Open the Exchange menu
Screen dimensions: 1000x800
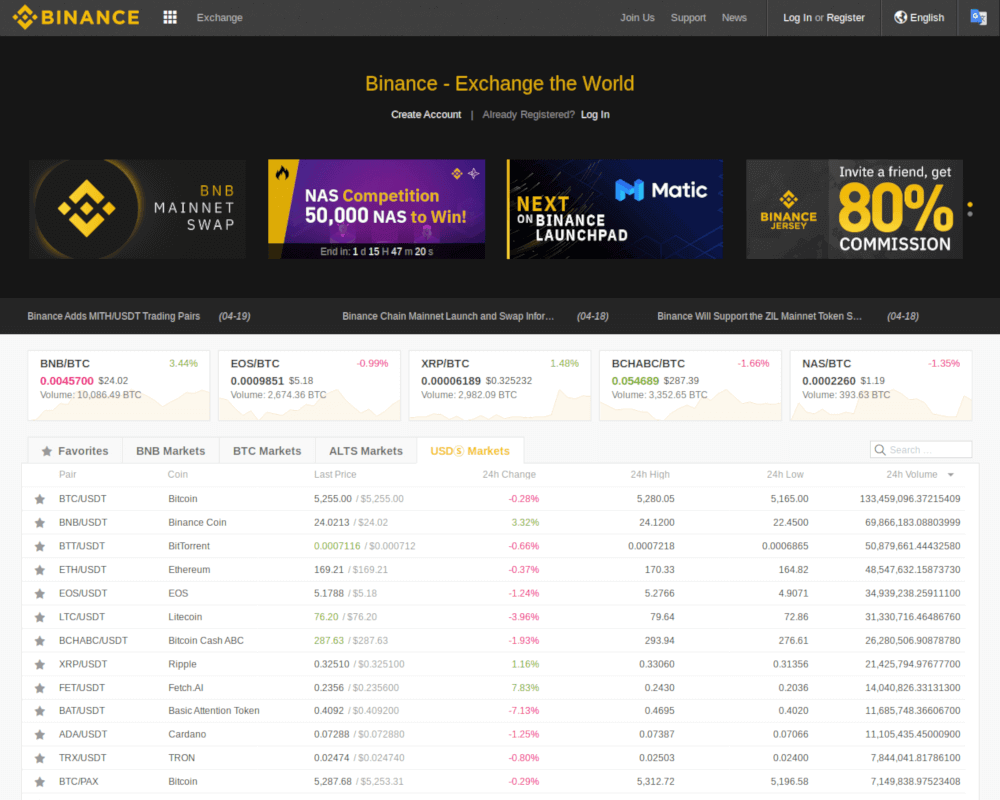[x=219, y=17]
